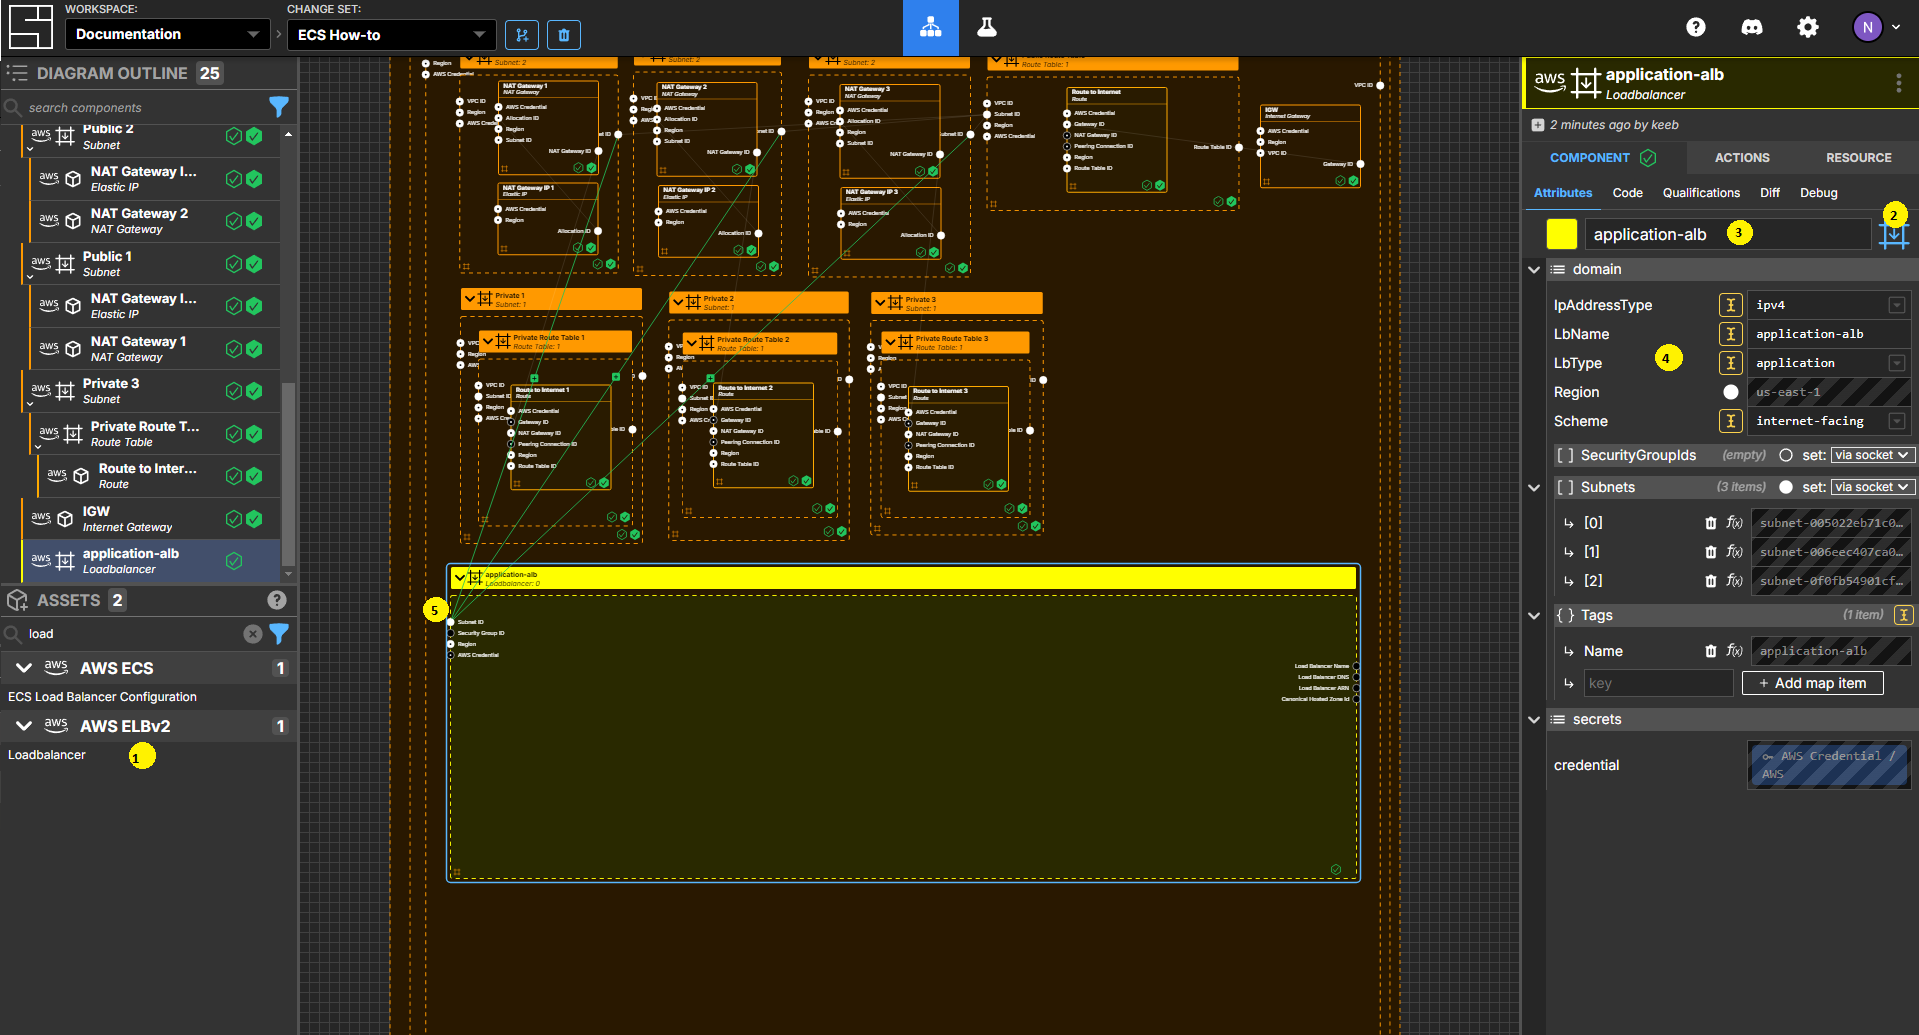Click the frame type icon beside component name
This screenshot has height=1035, width=1919.
(x=1894, y=235)
